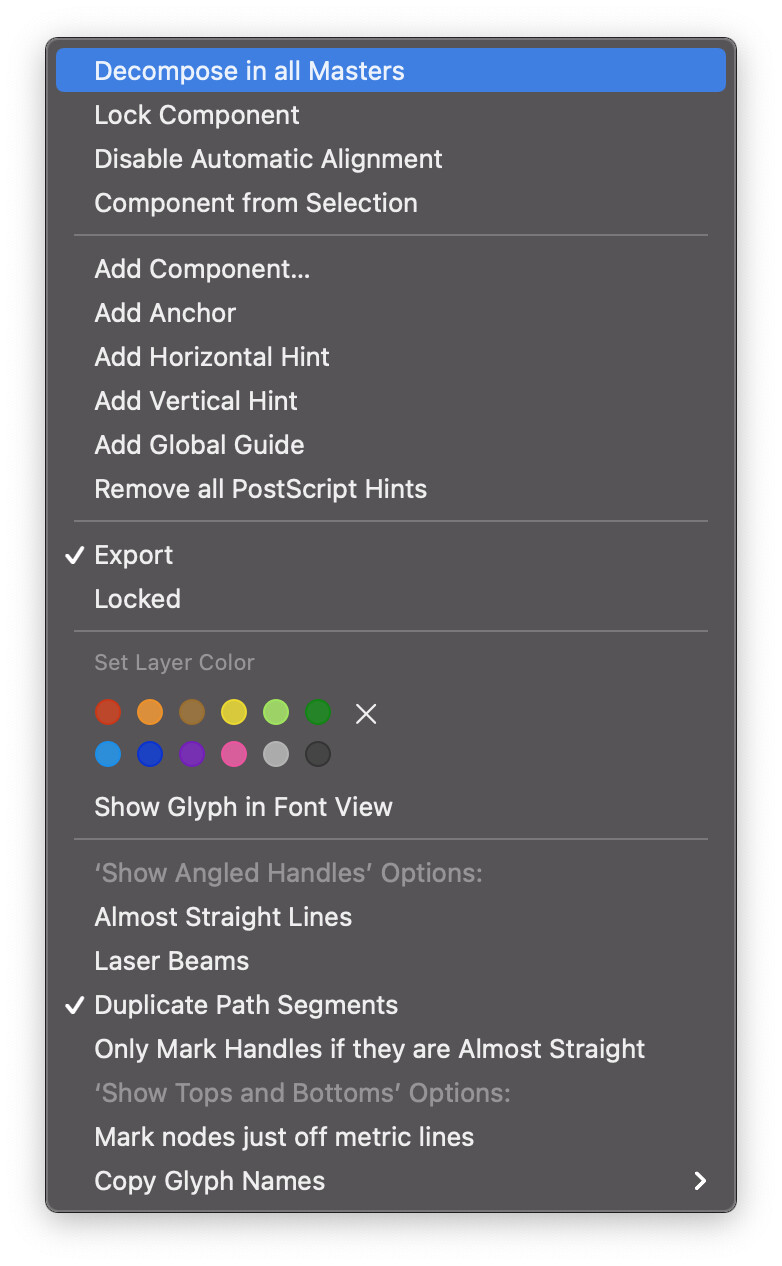Enable Almost Straight Lines option
Image resolution: width=782 pixels, height=1266 pixels.
click(x=223, y=917)
